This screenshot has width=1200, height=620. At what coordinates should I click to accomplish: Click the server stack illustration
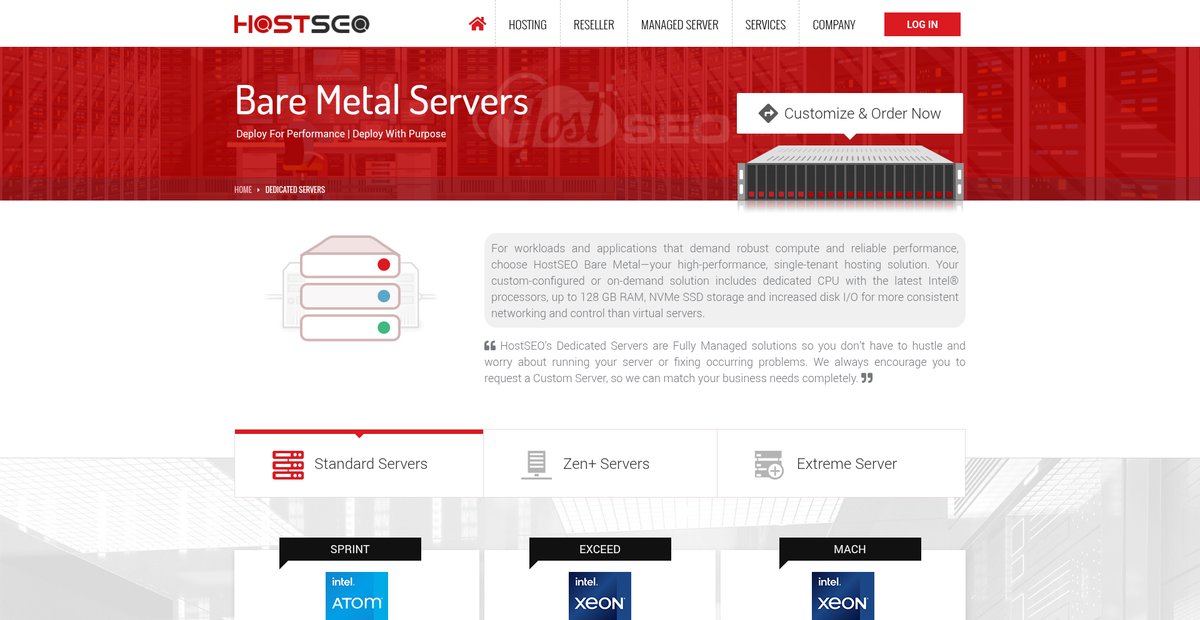[350, 291]
